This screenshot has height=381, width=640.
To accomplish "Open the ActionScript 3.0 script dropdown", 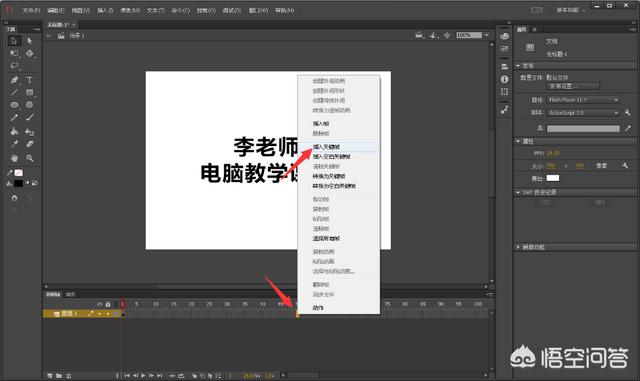I will pyautogui.click(x=583, y=113).
